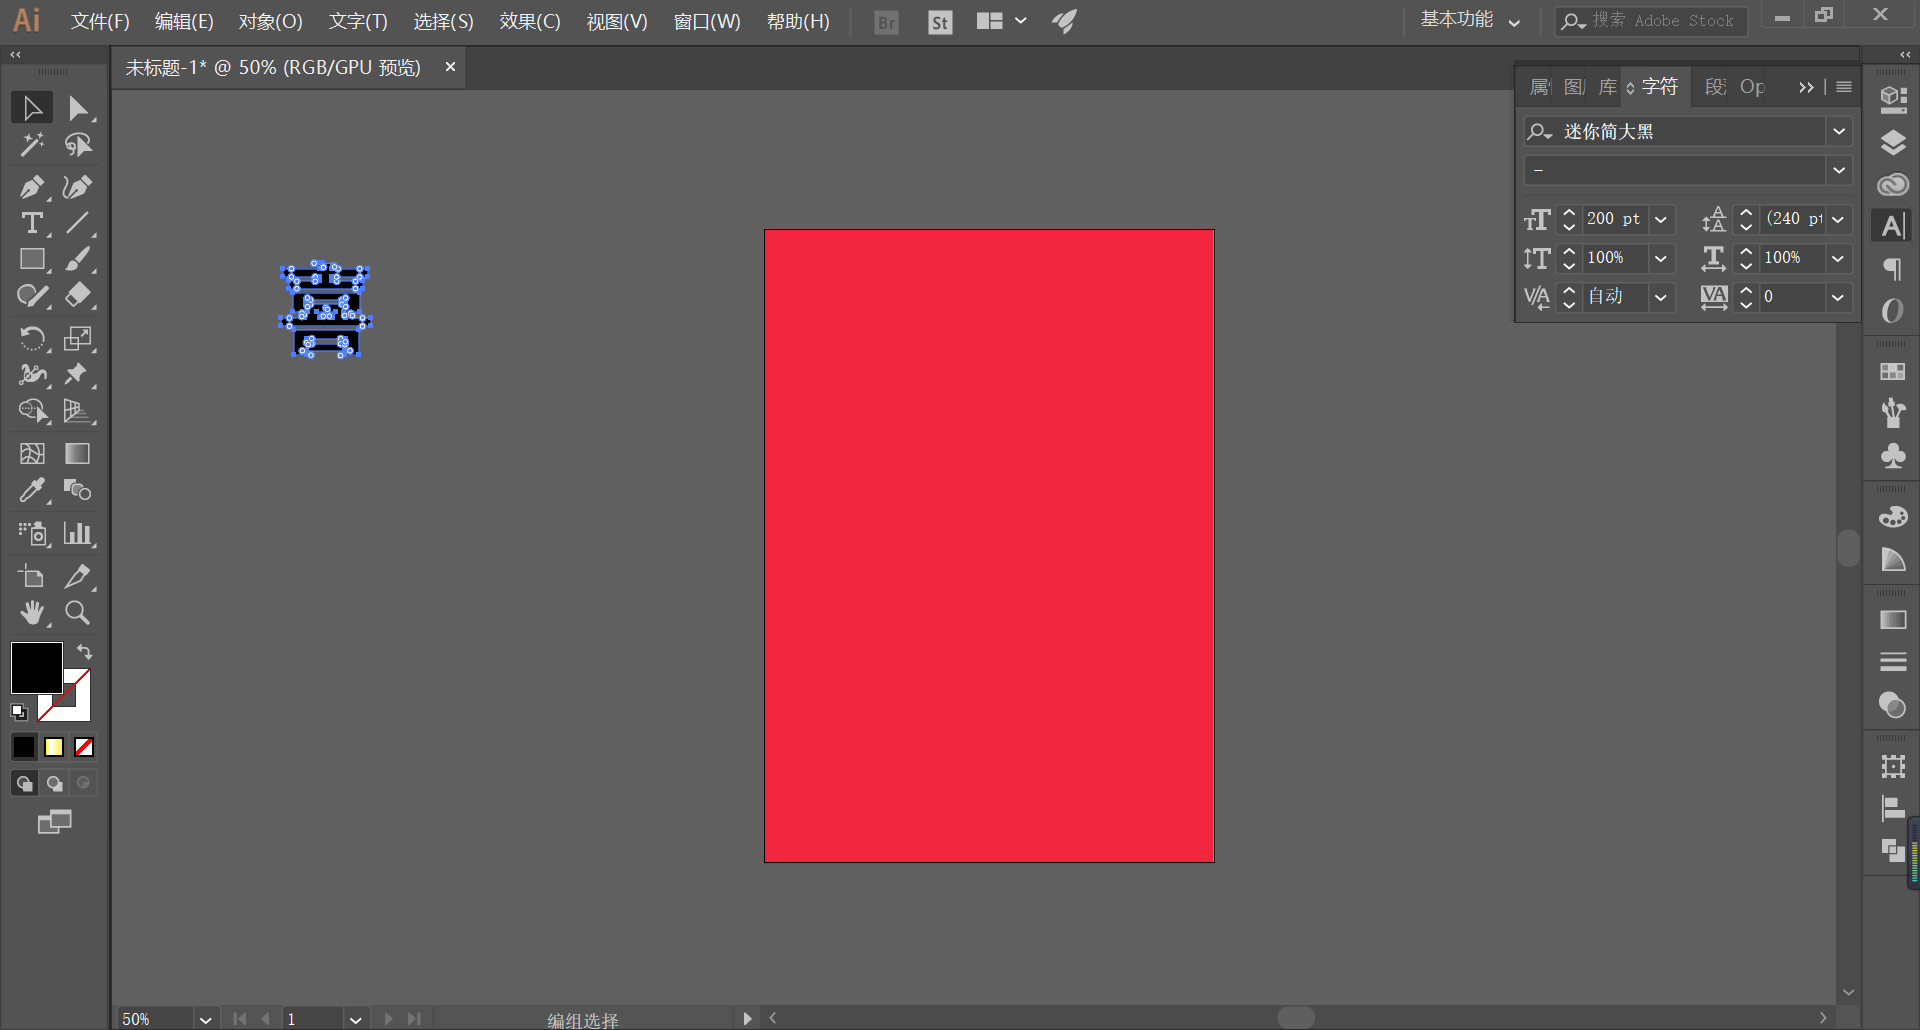Open the character panel options menu
Screen dimensions: 1920x1030
[1844, 87]
